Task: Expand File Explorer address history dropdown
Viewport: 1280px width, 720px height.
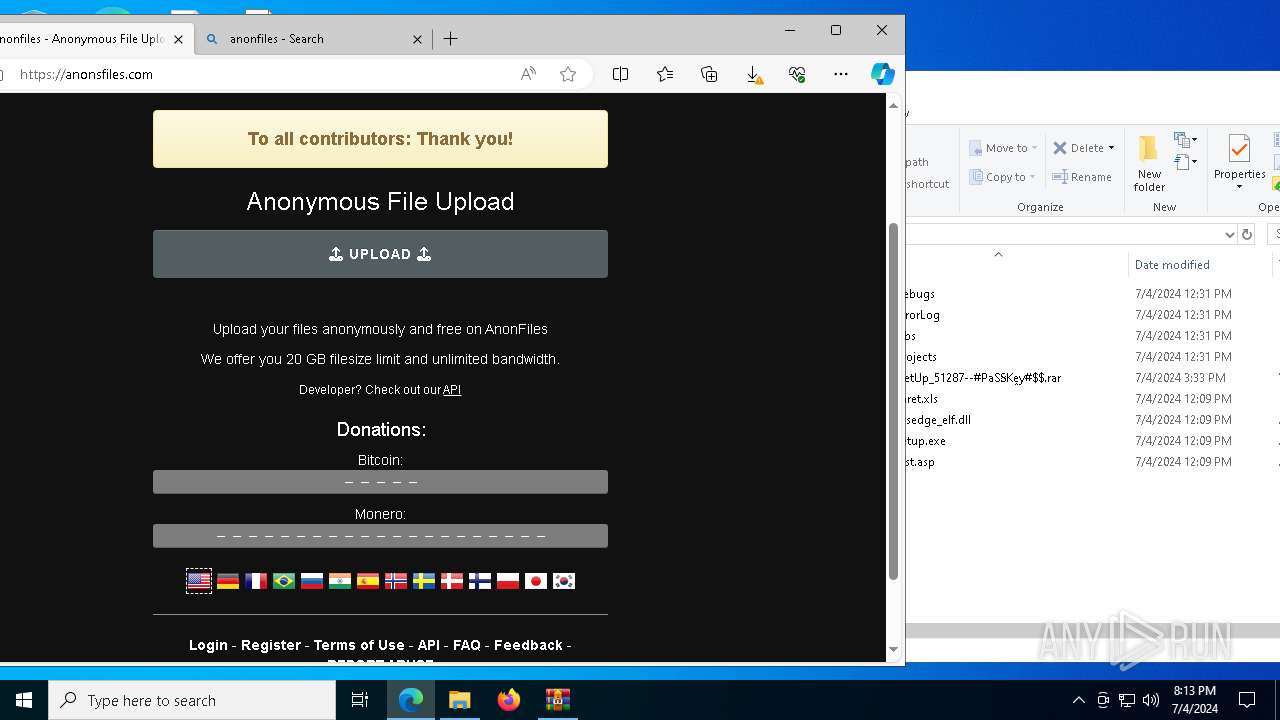Action: click(x=1229, y=234)
